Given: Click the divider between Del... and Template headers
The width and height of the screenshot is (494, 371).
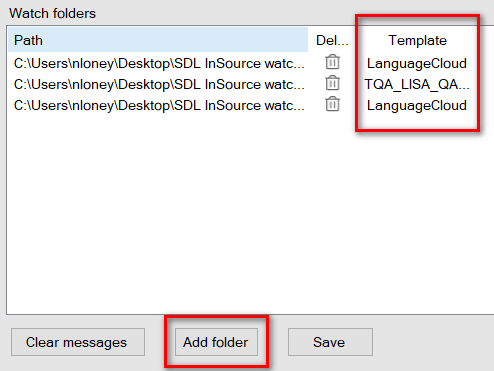Looking at the screenshot, I should (x=356, y=40).
